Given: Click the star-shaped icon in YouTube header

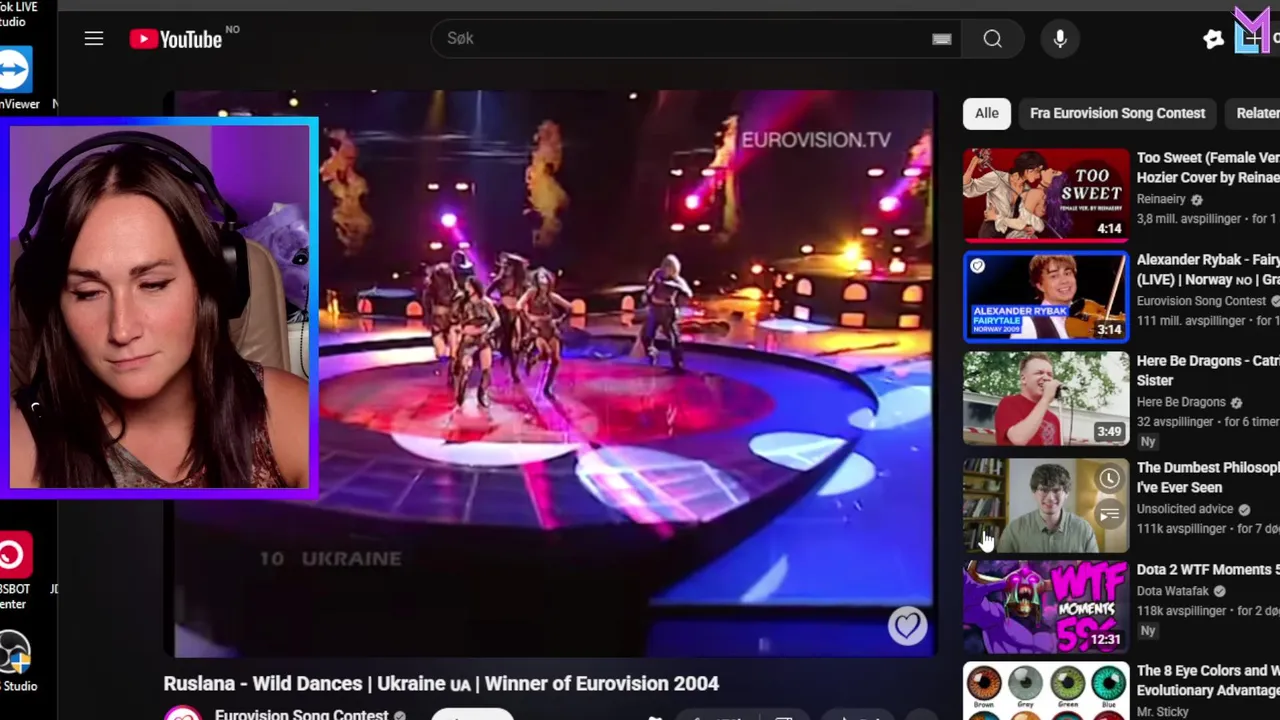Looking at the screenshot, I should pyautogui.click(x=1213, y=39).
